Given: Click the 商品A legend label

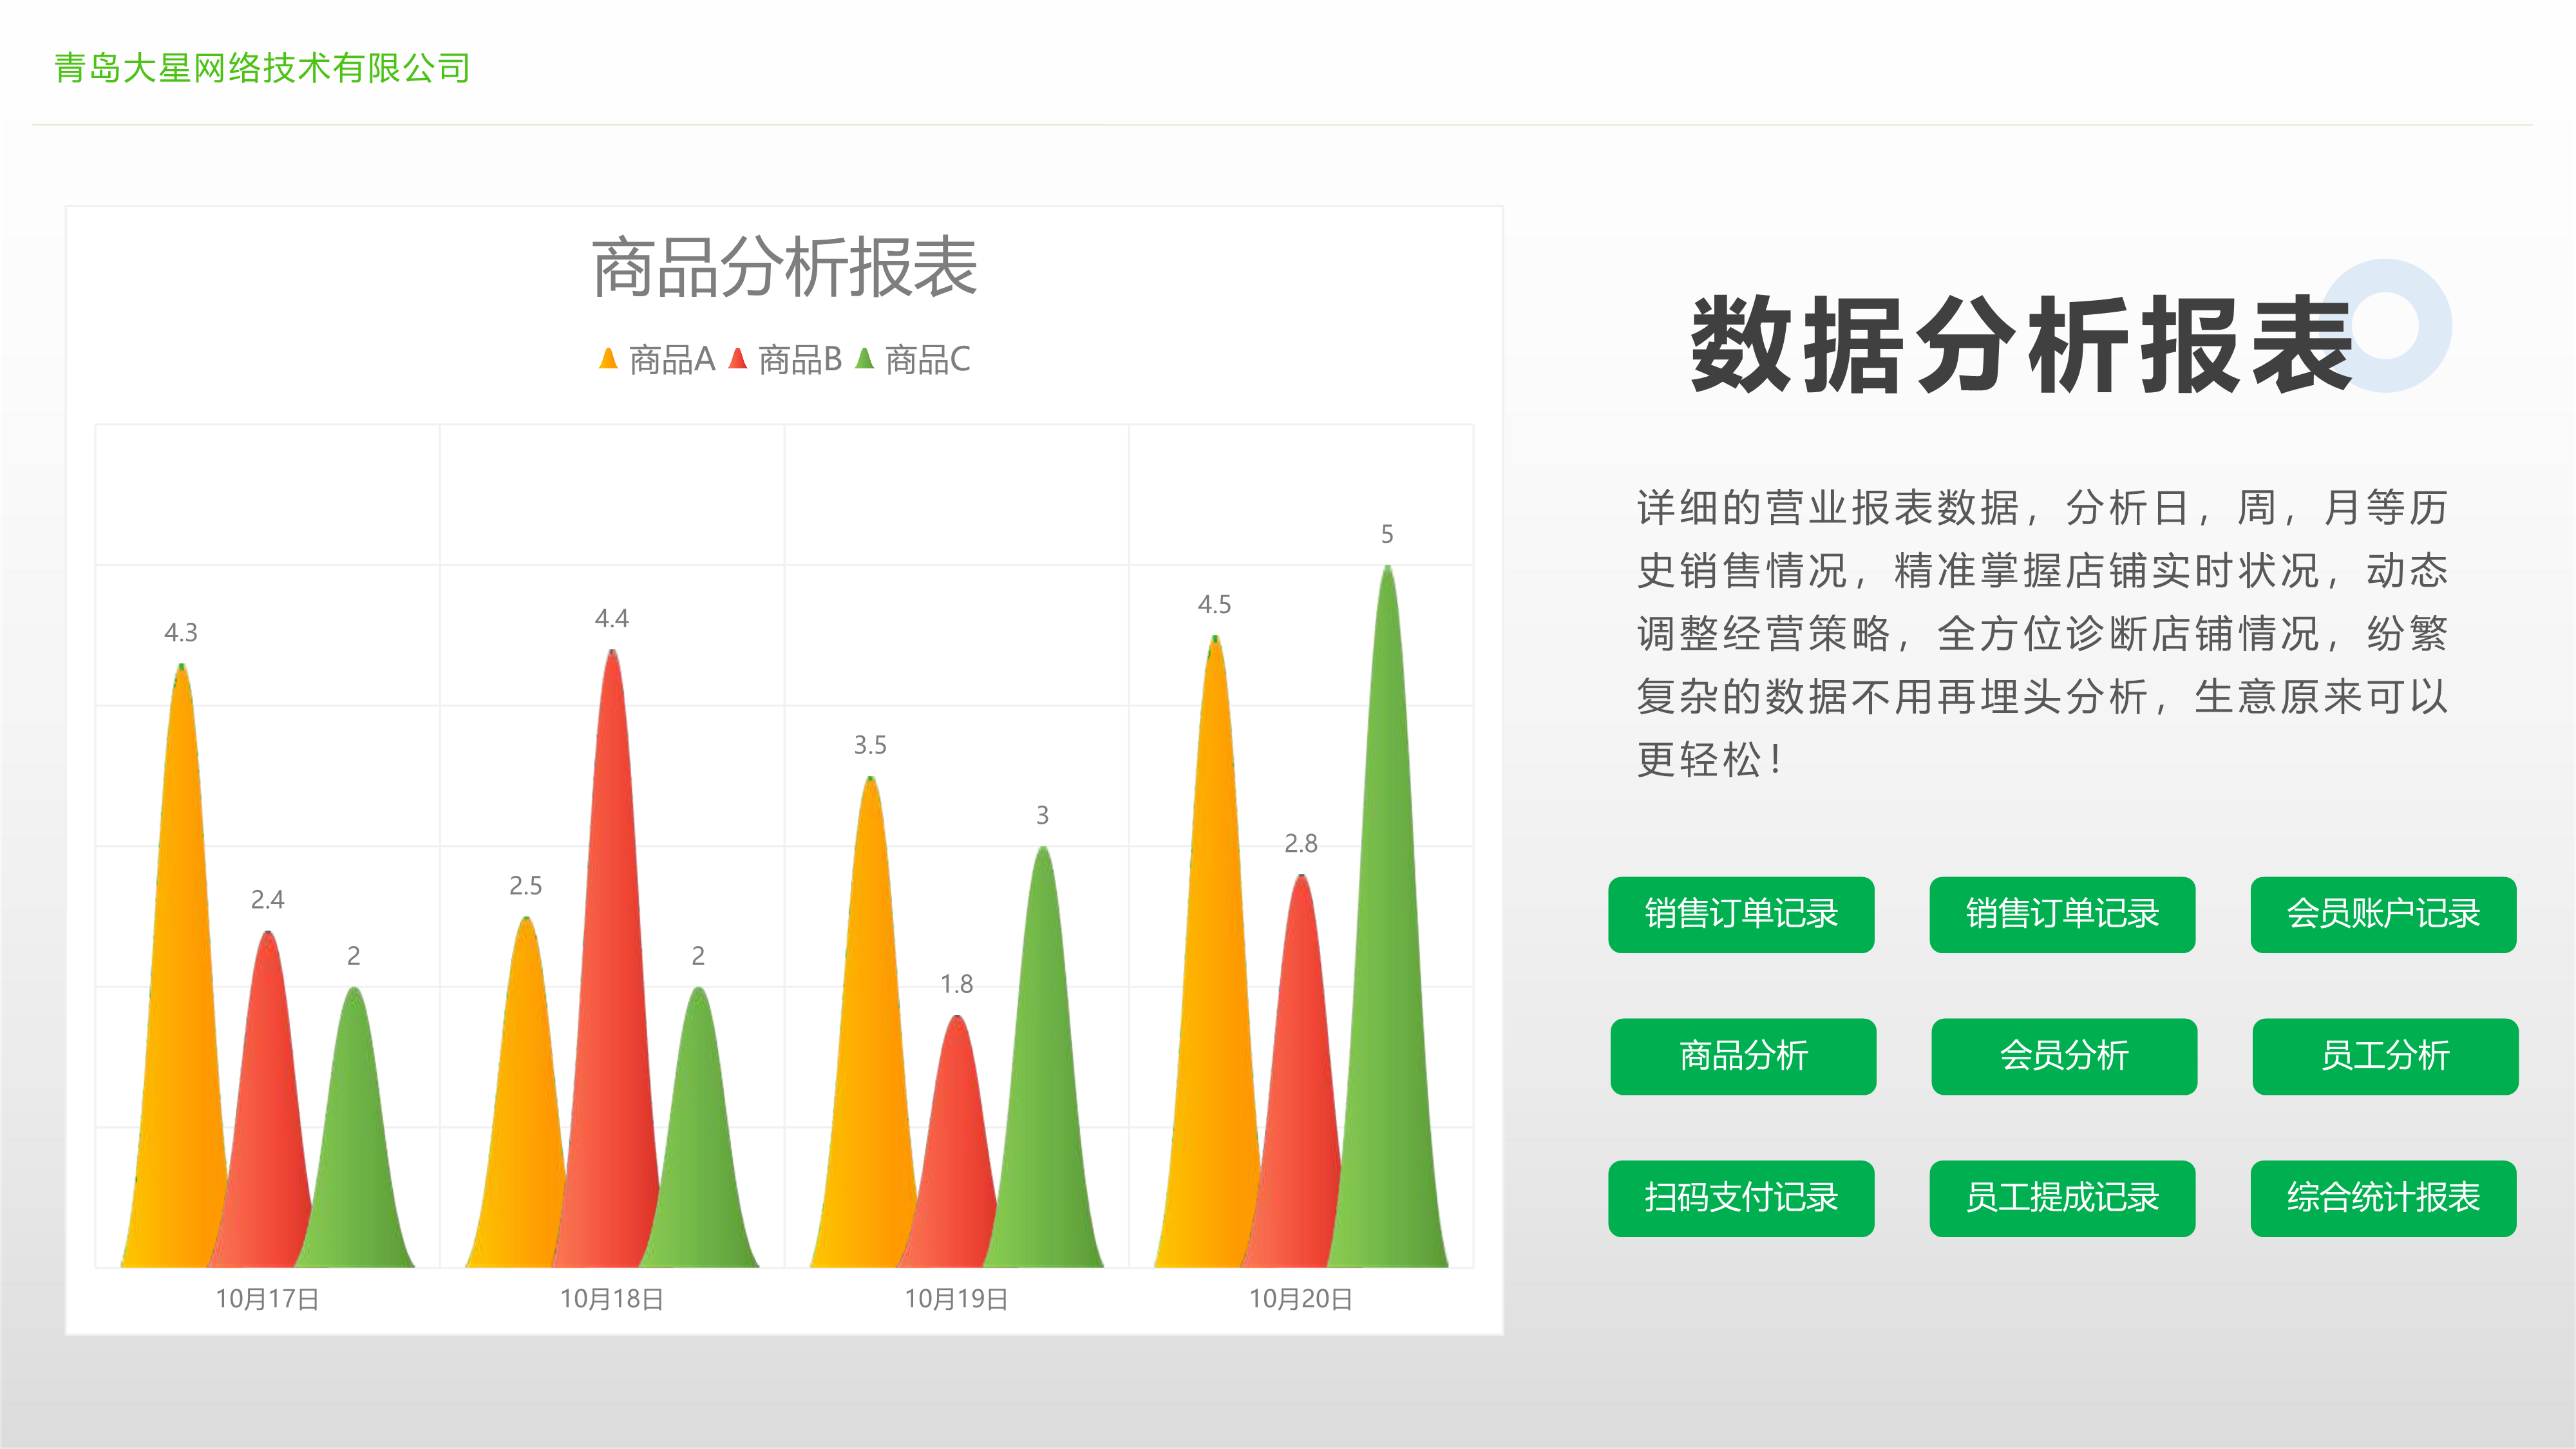Looking at the screenshot, I should pos(672,359).
